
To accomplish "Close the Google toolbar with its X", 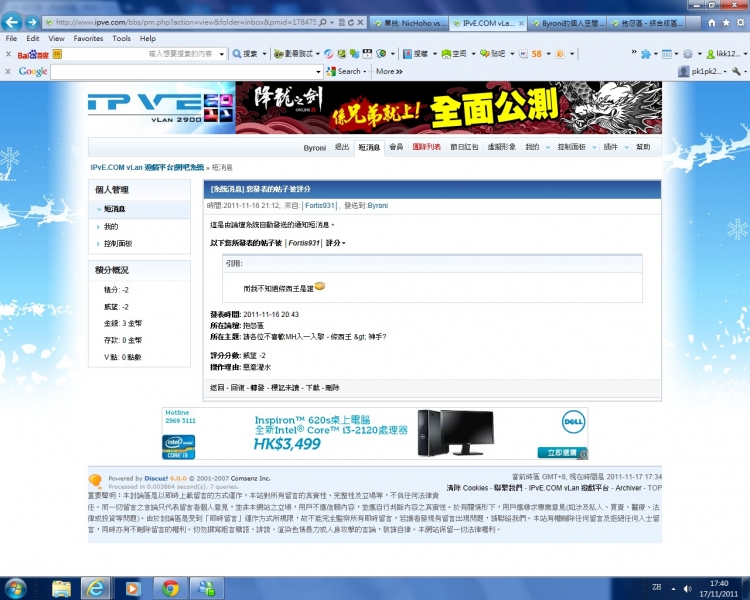I will pyautogui.click(x=8, y=71).
